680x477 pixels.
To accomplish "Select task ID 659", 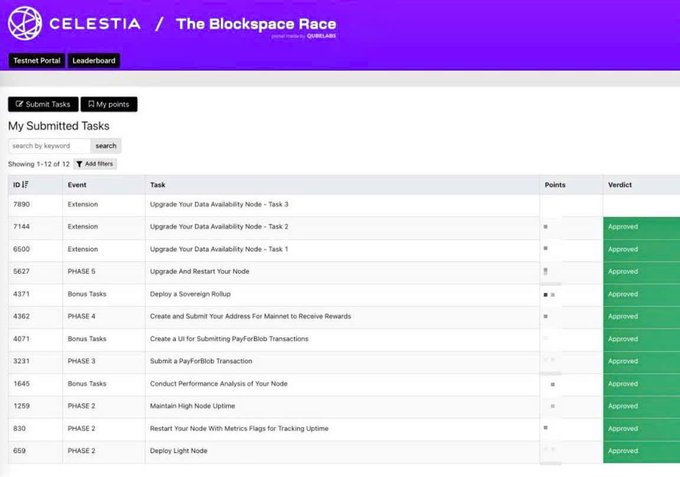I will pyautogui.click(x=19, y=451).
